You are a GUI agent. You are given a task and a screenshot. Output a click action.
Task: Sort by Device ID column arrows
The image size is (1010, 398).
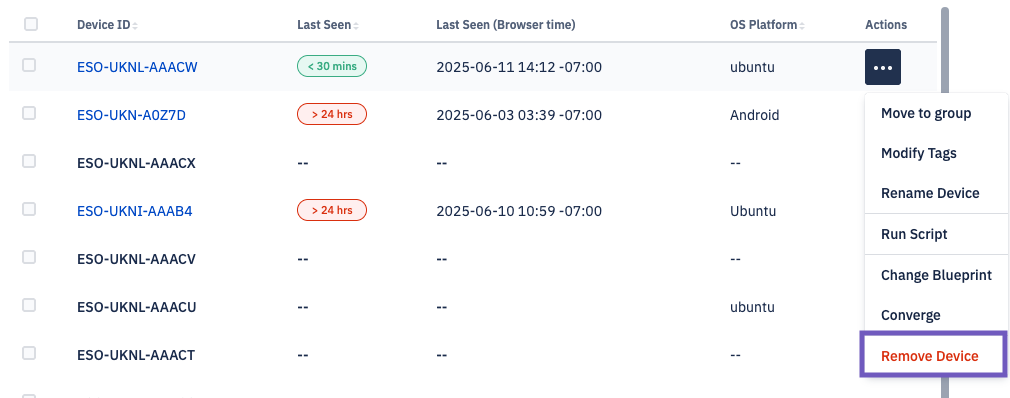pyautogui.click(x=135, y=25)
